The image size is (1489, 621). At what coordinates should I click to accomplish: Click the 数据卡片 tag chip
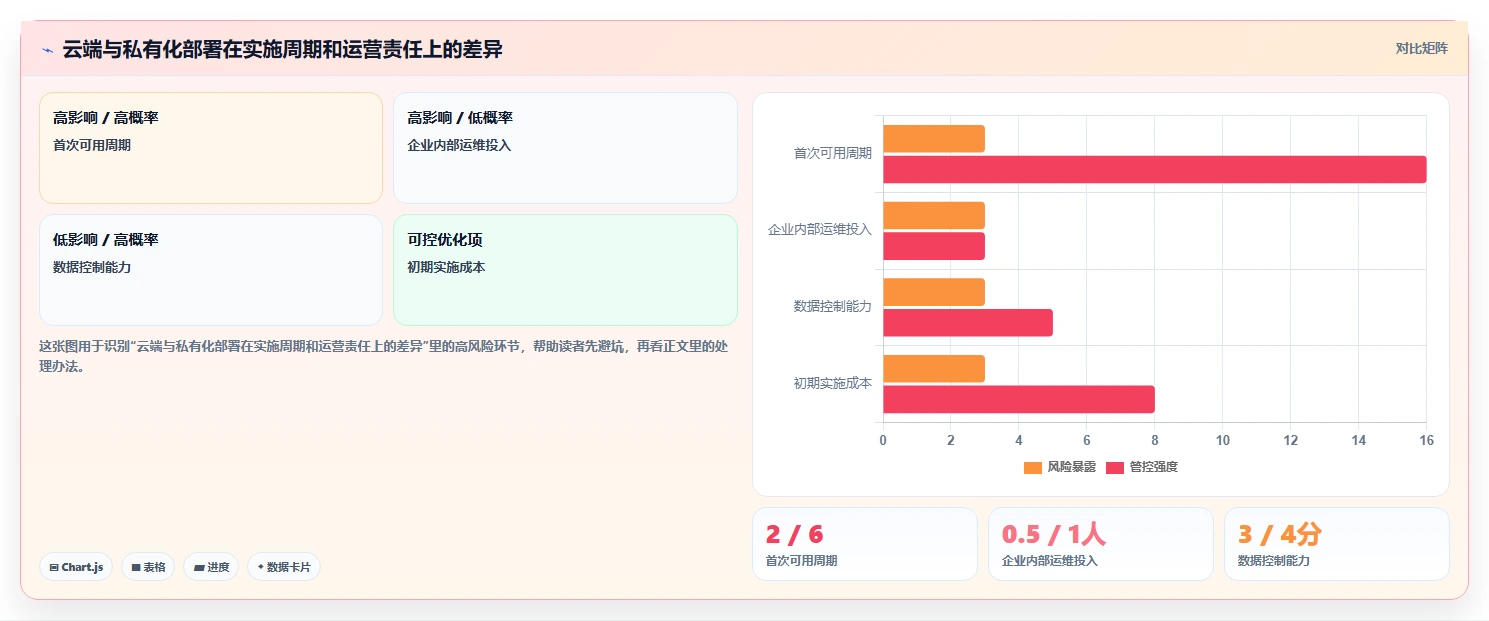coord(284,567)
